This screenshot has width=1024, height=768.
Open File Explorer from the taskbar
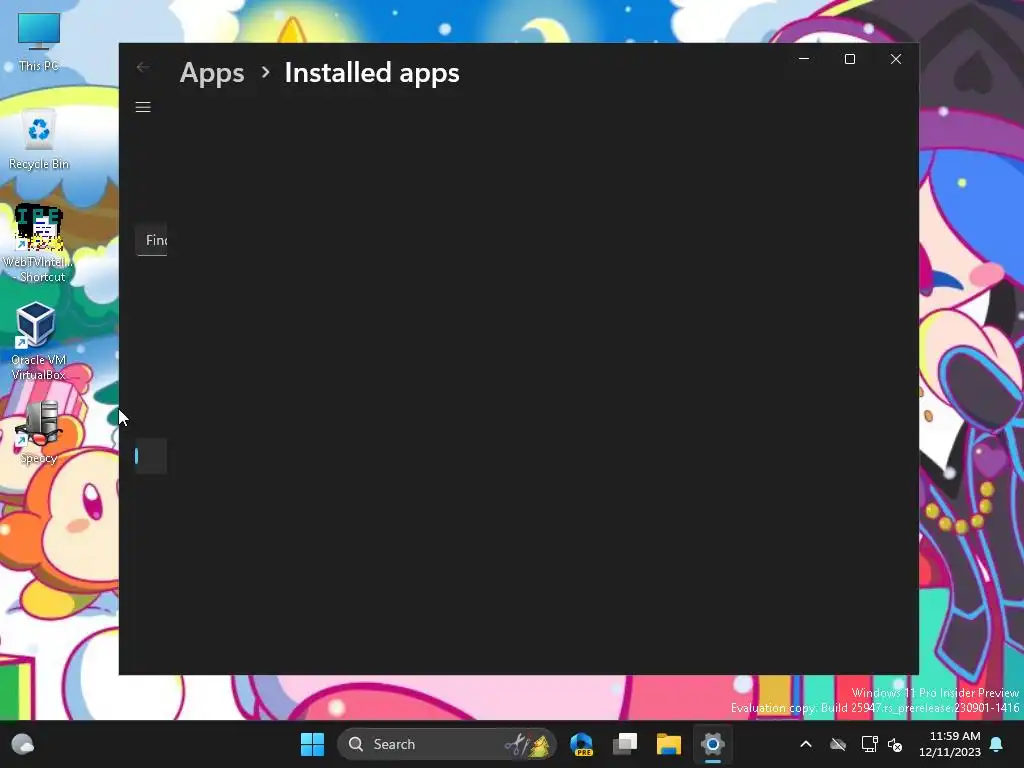(669, 744)
